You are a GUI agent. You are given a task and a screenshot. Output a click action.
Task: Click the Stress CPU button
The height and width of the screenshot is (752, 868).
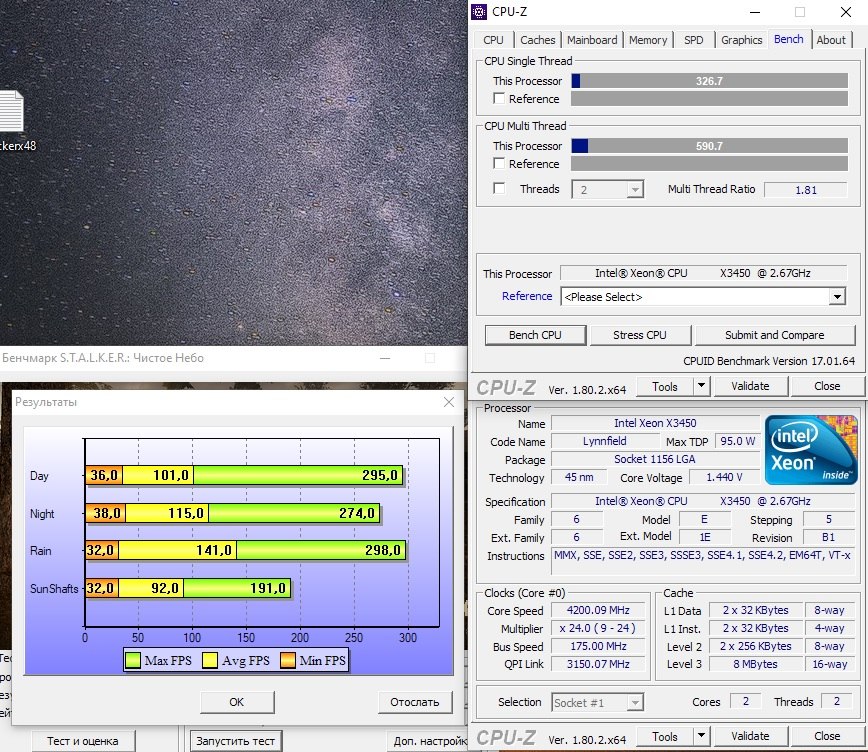(640, 335)
